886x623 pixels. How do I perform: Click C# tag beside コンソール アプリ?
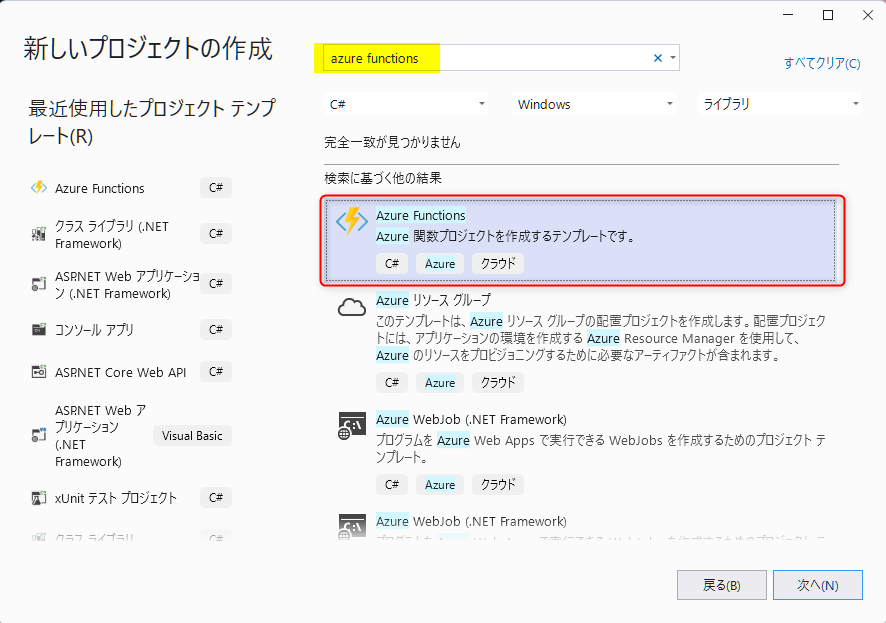point(216,329)
